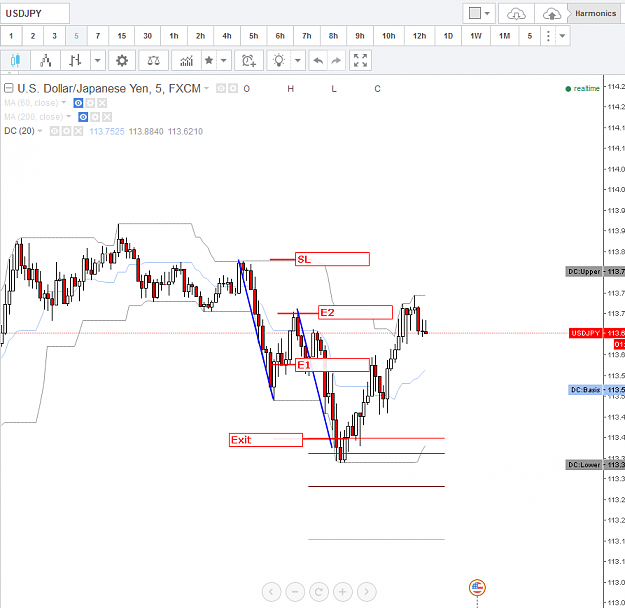Redo the last chart action
The height and width of the screenshot is (608, 625).
tap(336, 61)
